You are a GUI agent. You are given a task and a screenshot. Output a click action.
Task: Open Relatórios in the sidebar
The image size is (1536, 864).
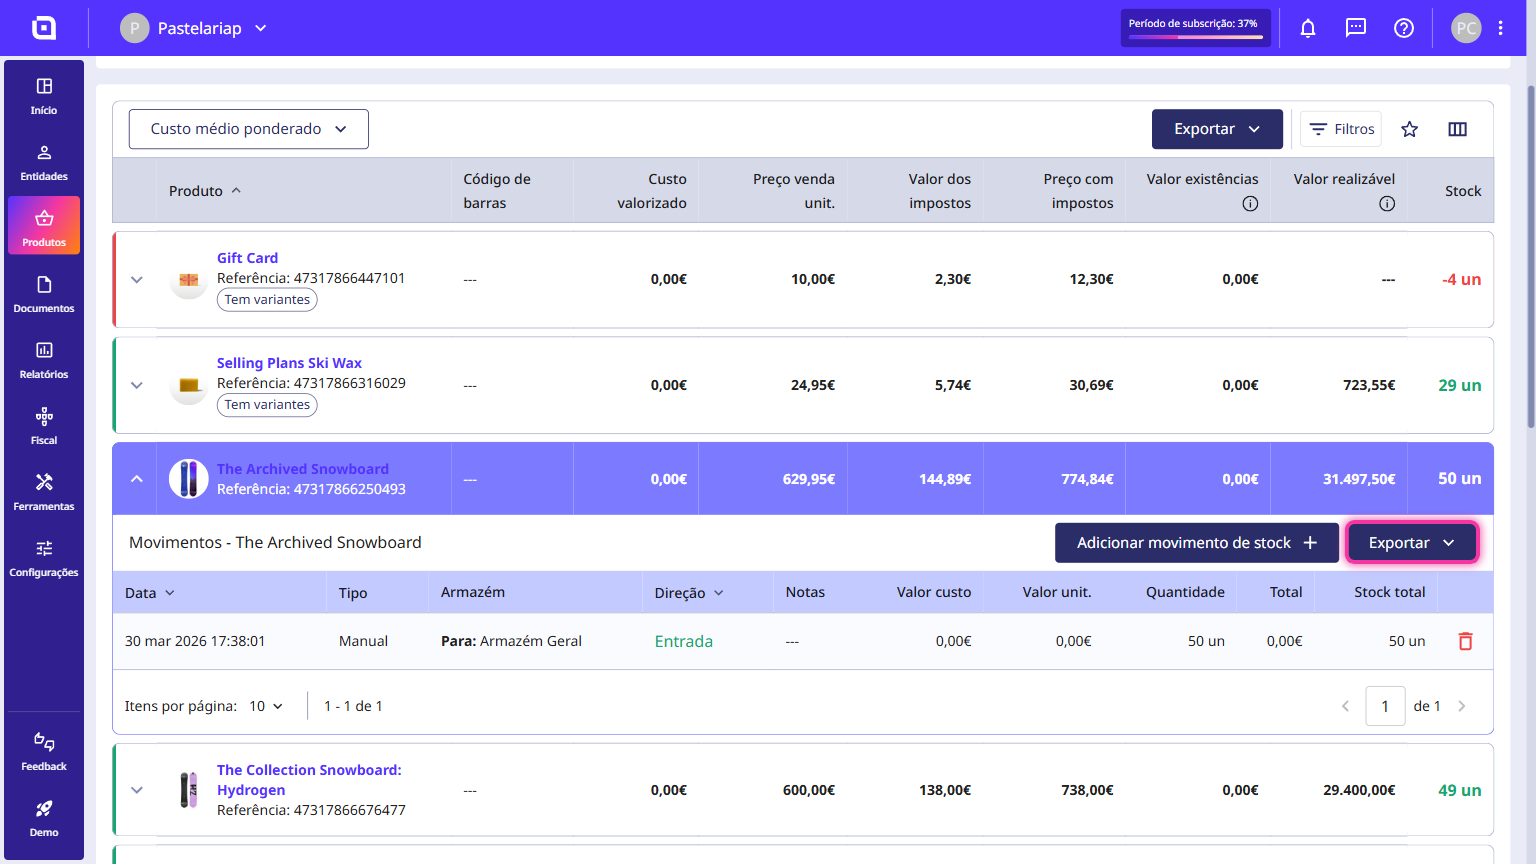point(44,361)
